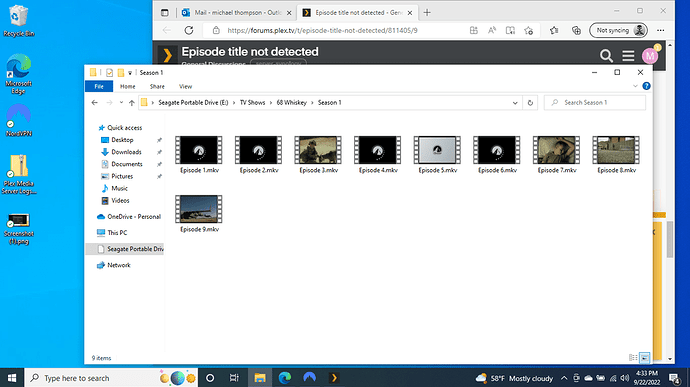
Task: Refresh the Season 1 folder
Action: click(x=530, y=103)
